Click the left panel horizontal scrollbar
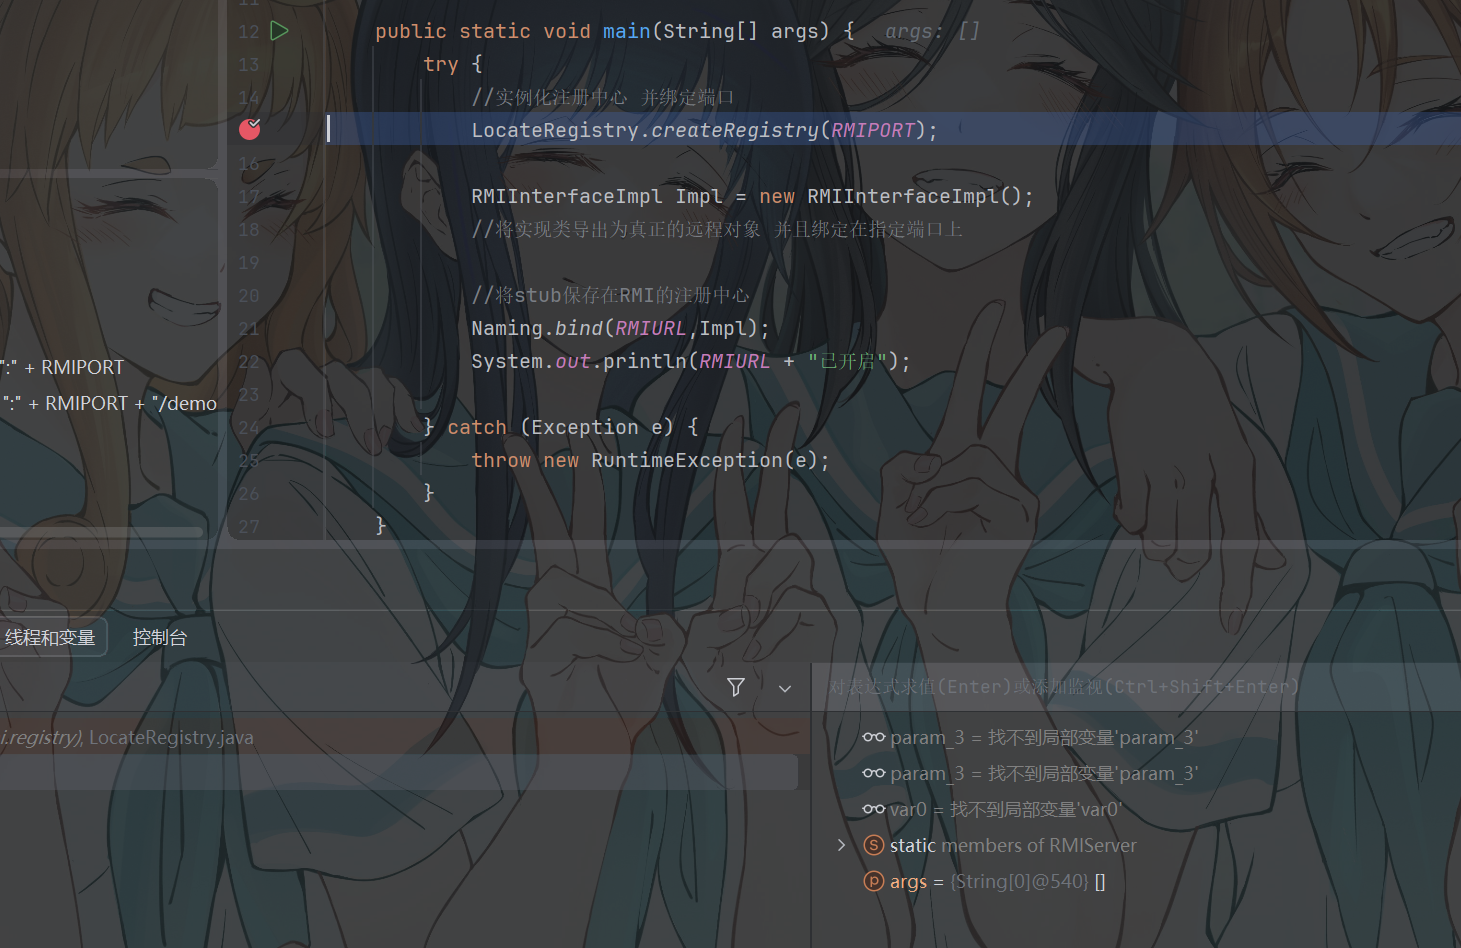This screenshot has width=1461, height=948. [x=102, y=532]
